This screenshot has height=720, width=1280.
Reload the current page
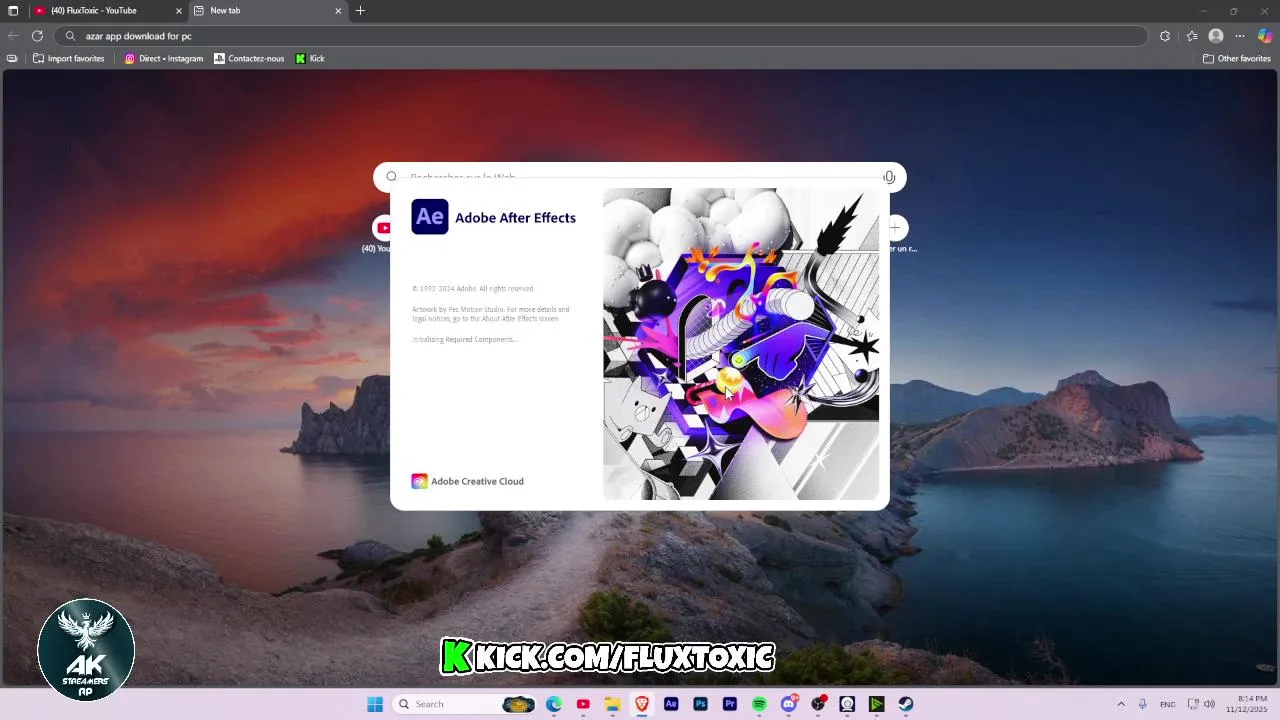point(37,36)
